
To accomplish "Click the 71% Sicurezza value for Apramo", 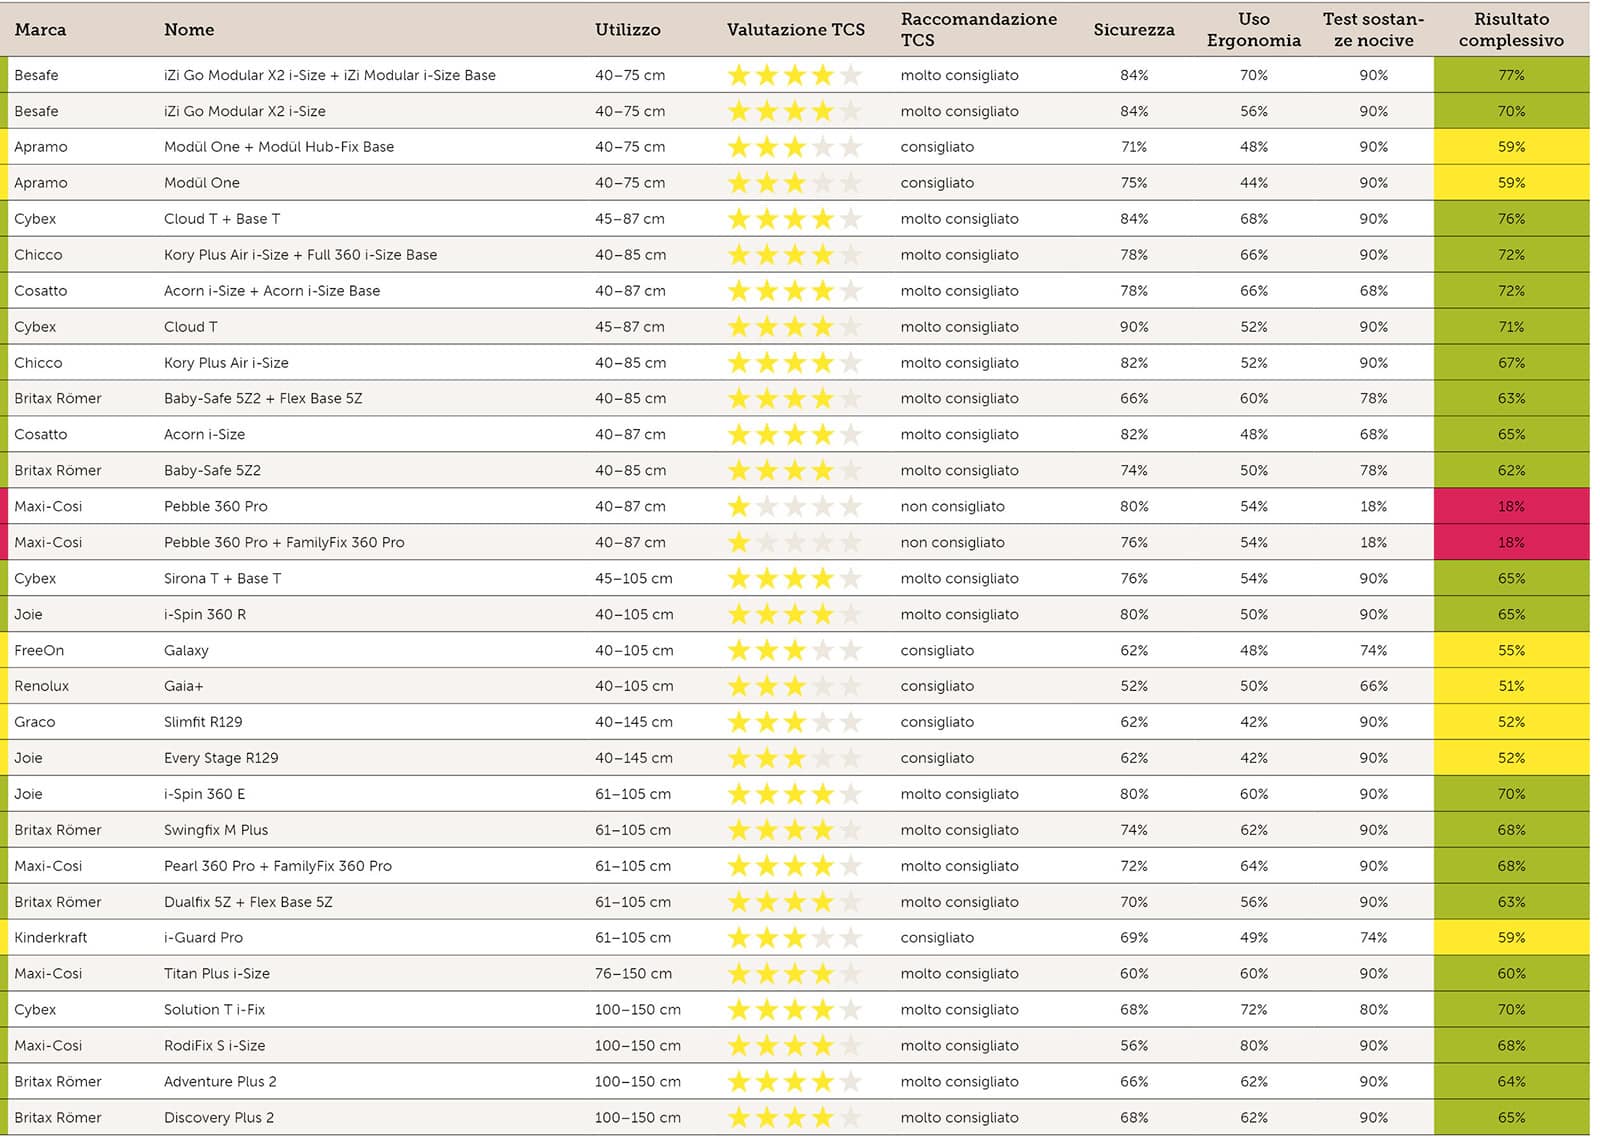I will 1134,147.
